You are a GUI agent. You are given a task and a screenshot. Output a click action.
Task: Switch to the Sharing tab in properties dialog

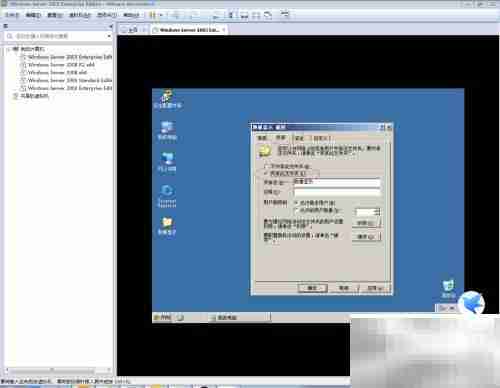click(x=281, y=137)
